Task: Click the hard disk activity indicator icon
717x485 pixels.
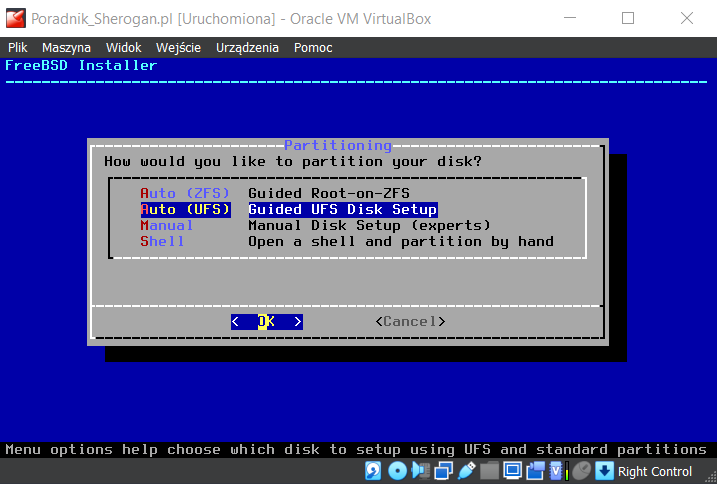Action: coord(373,472)
